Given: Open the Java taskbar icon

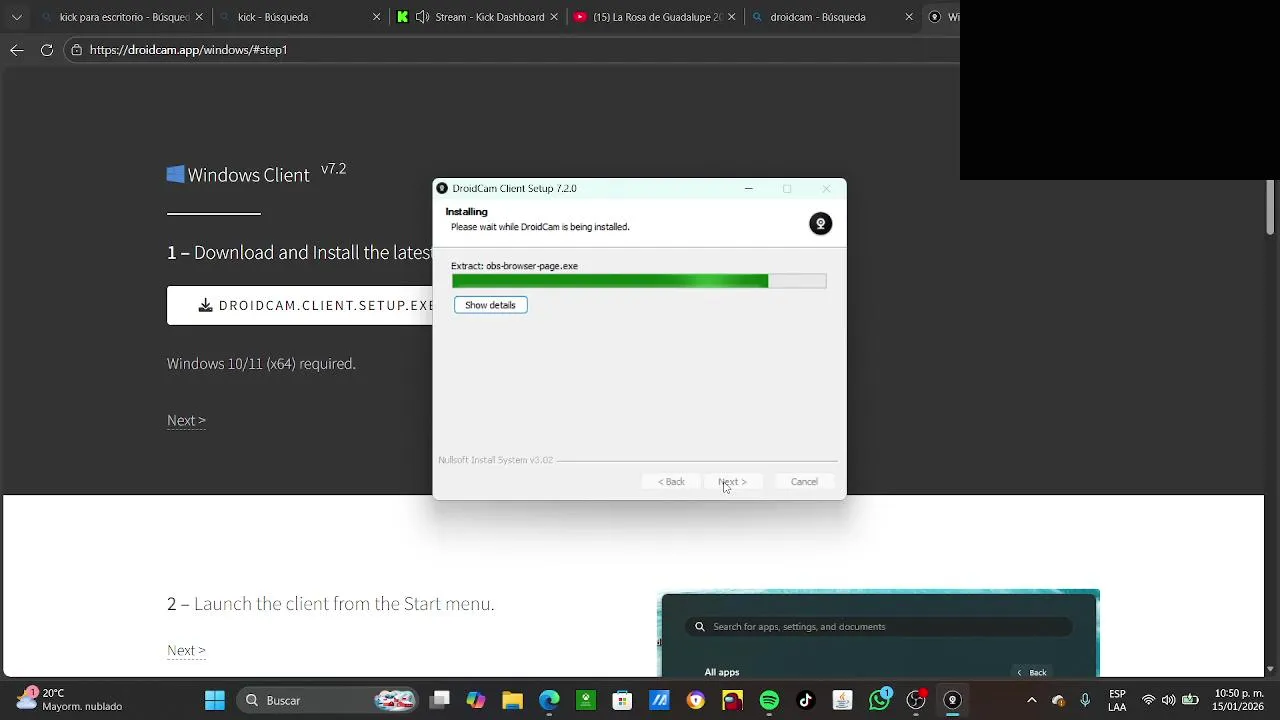Looking at the screenshot, I should 842,700.
